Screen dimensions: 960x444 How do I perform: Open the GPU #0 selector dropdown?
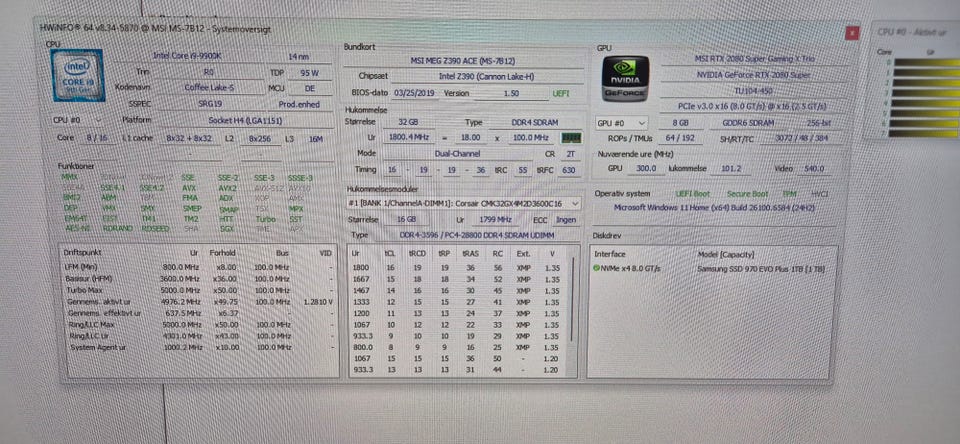tap(621, 122)
